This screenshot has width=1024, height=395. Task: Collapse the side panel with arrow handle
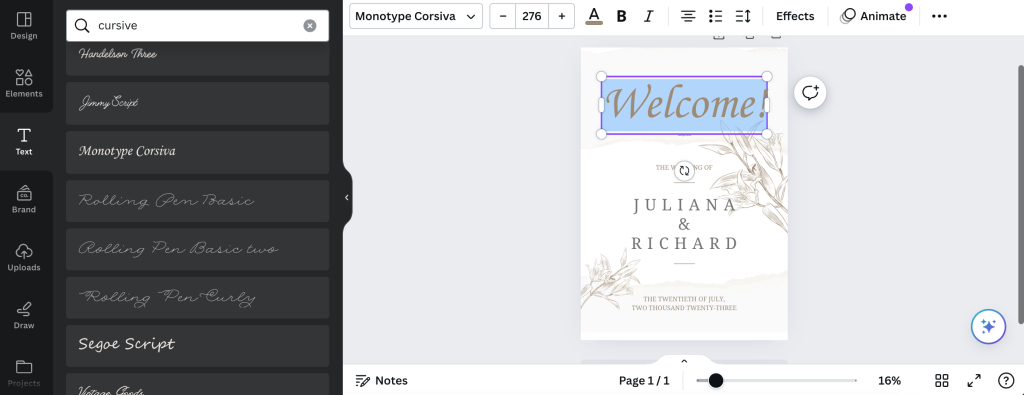[x=347, y=197]
